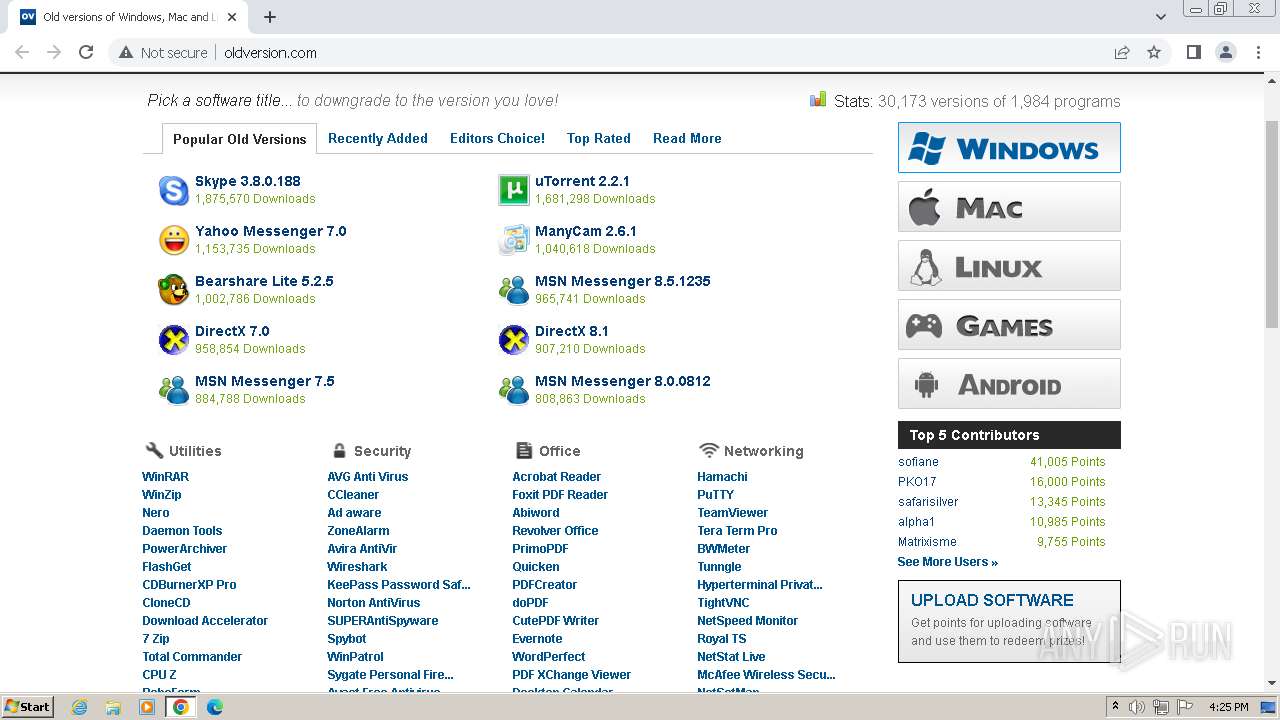Click the taskbar clock showing 4:25 PM
Image resolution: width=1280 pixels, height=720 pixels.
pos(1228,707)
